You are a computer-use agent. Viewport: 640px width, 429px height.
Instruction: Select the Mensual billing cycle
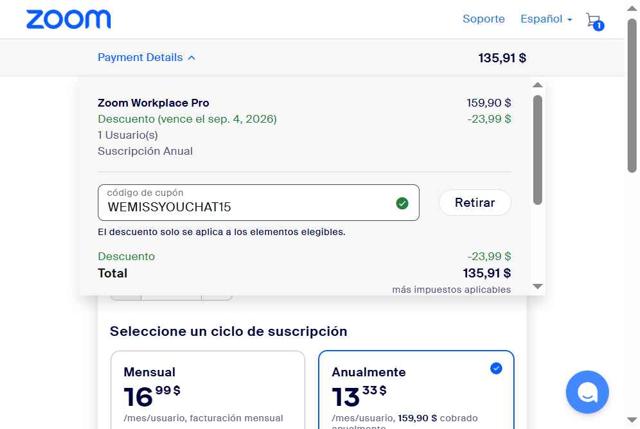(x=207, y=390)
